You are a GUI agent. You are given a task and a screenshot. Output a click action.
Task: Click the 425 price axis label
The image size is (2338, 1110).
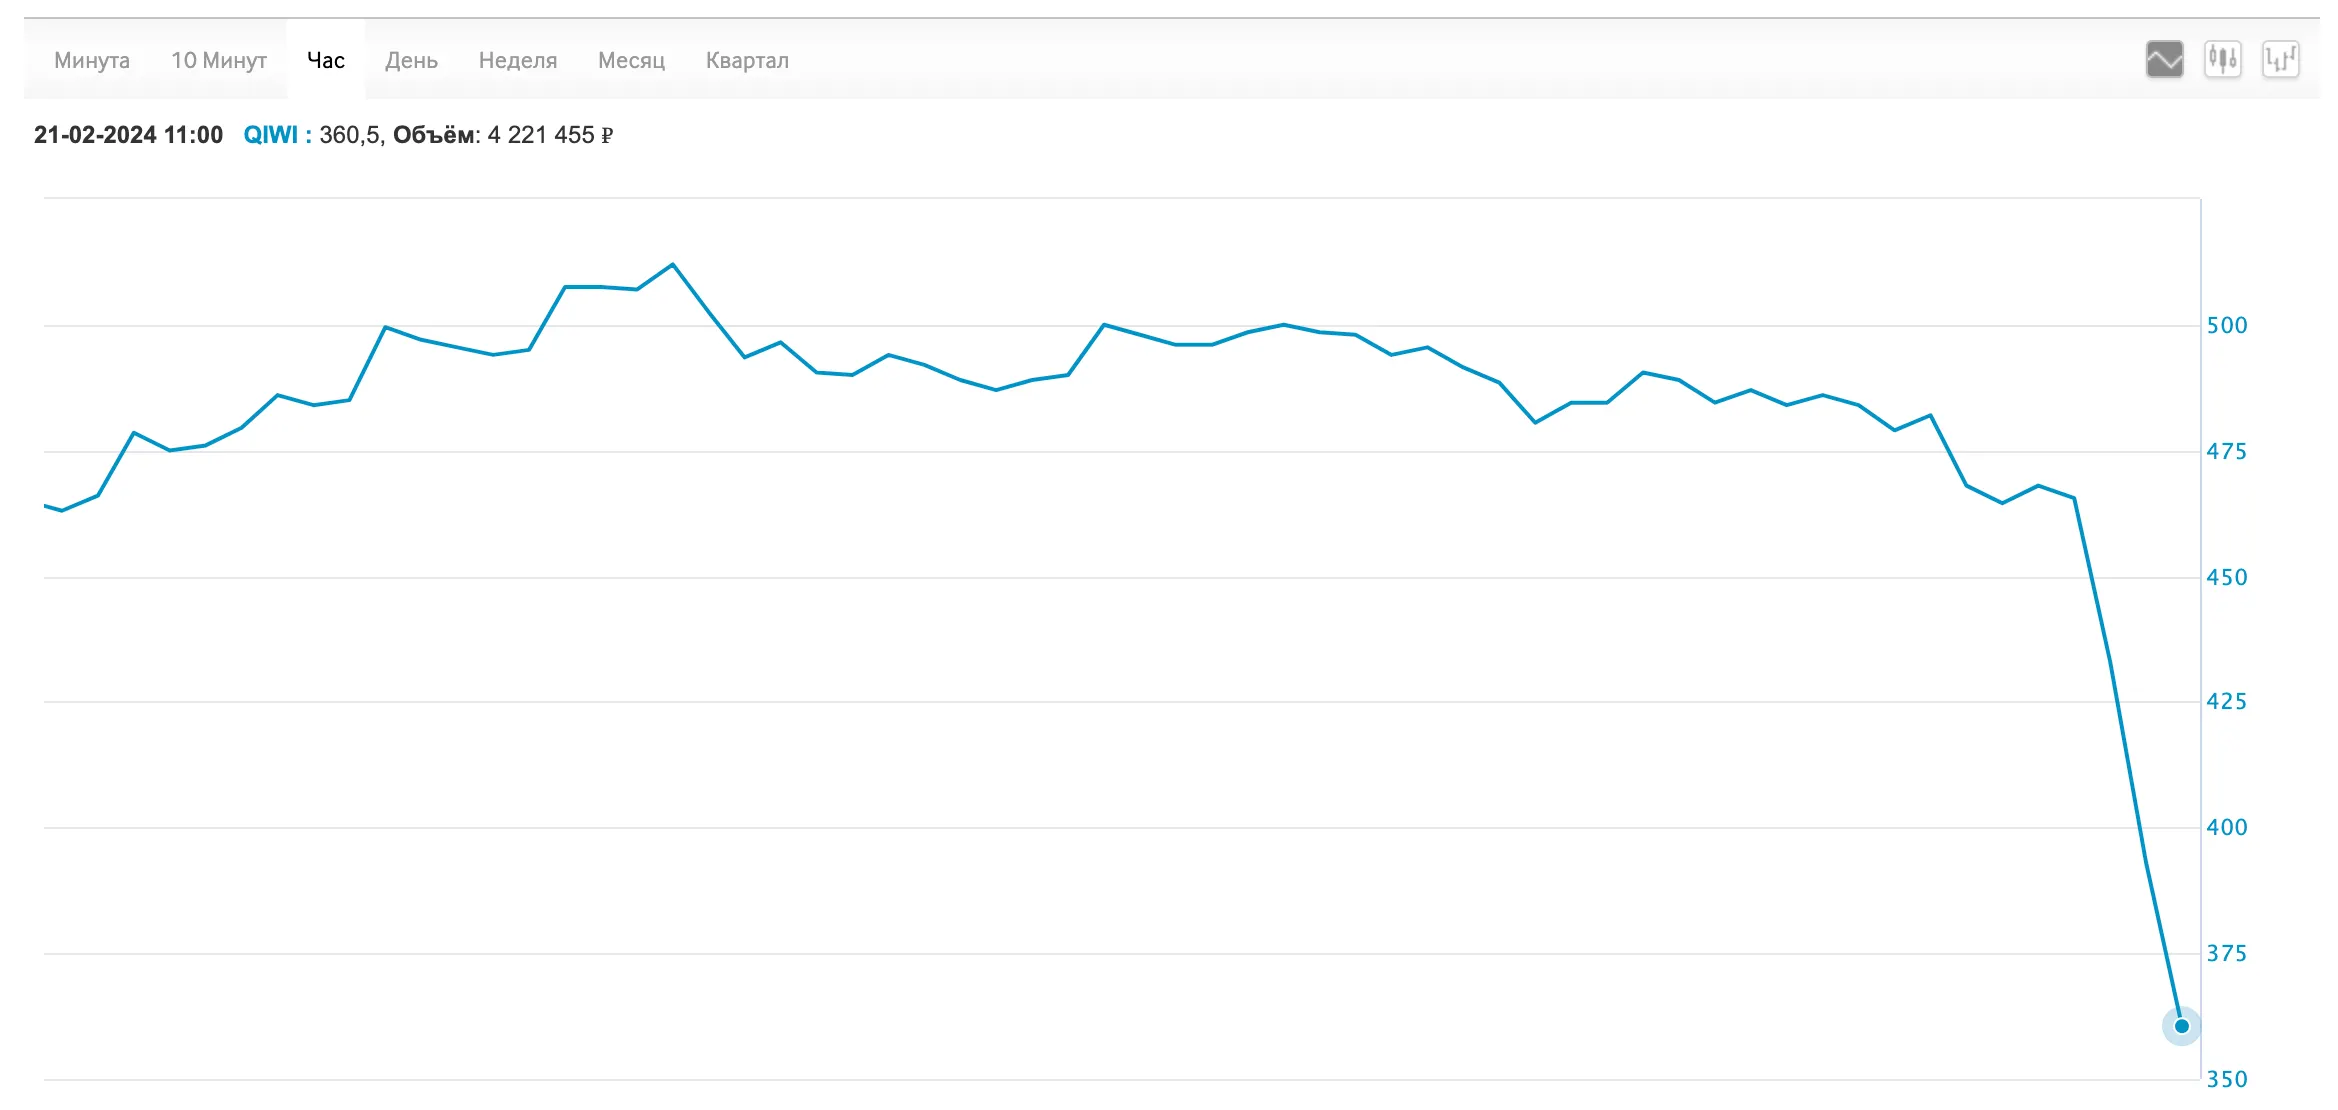2227,702
